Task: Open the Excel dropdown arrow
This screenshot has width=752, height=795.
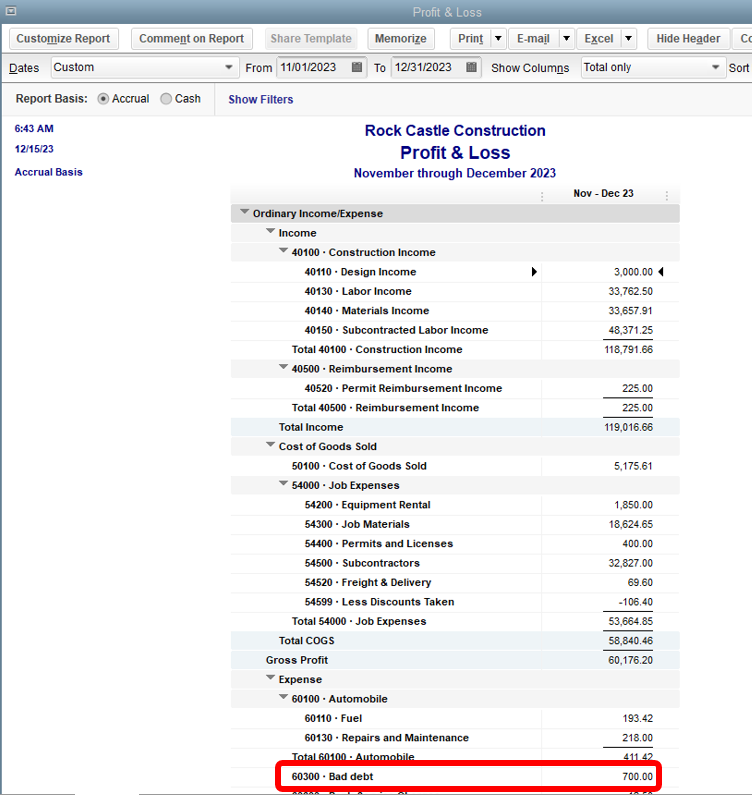Action: tap(628, 39)
